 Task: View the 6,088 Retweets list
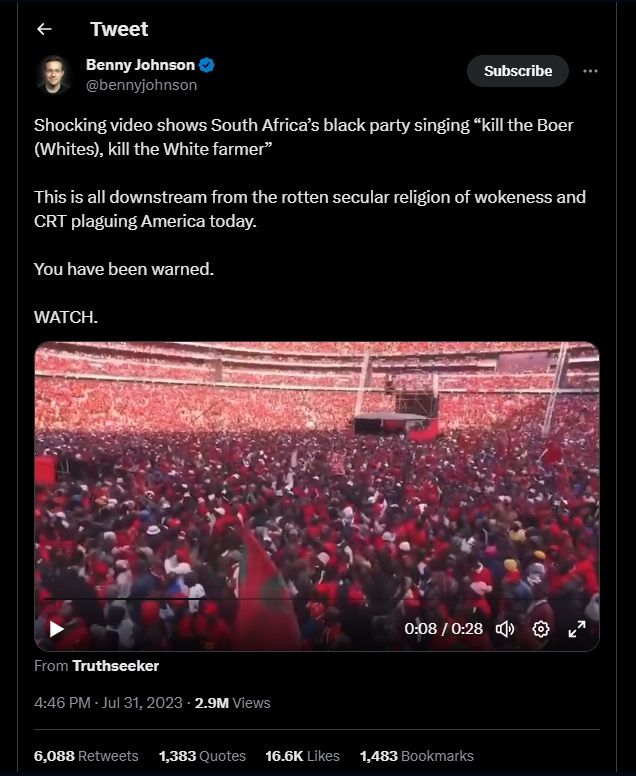86,756
